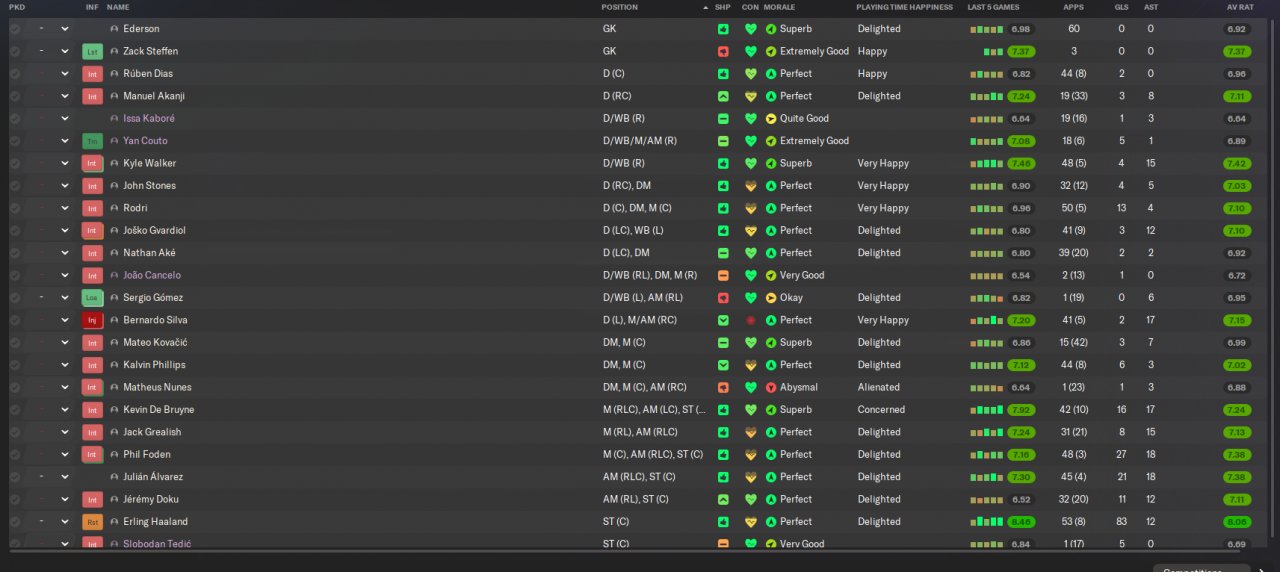The width and height of the screenshot is (1280, 572).
Task: Tick the selection circle on Ederson's row
Action: tap(14, 29)
